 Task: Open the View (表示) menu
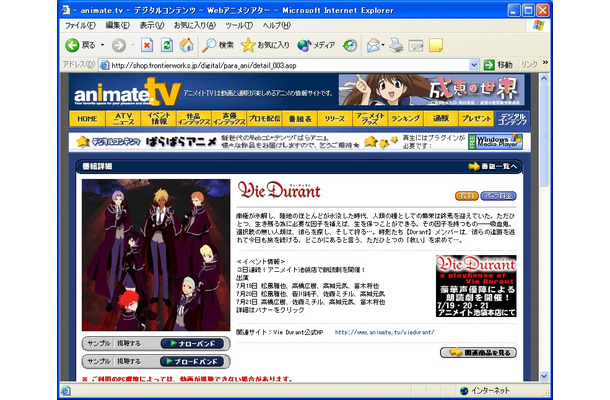(152, 25)
